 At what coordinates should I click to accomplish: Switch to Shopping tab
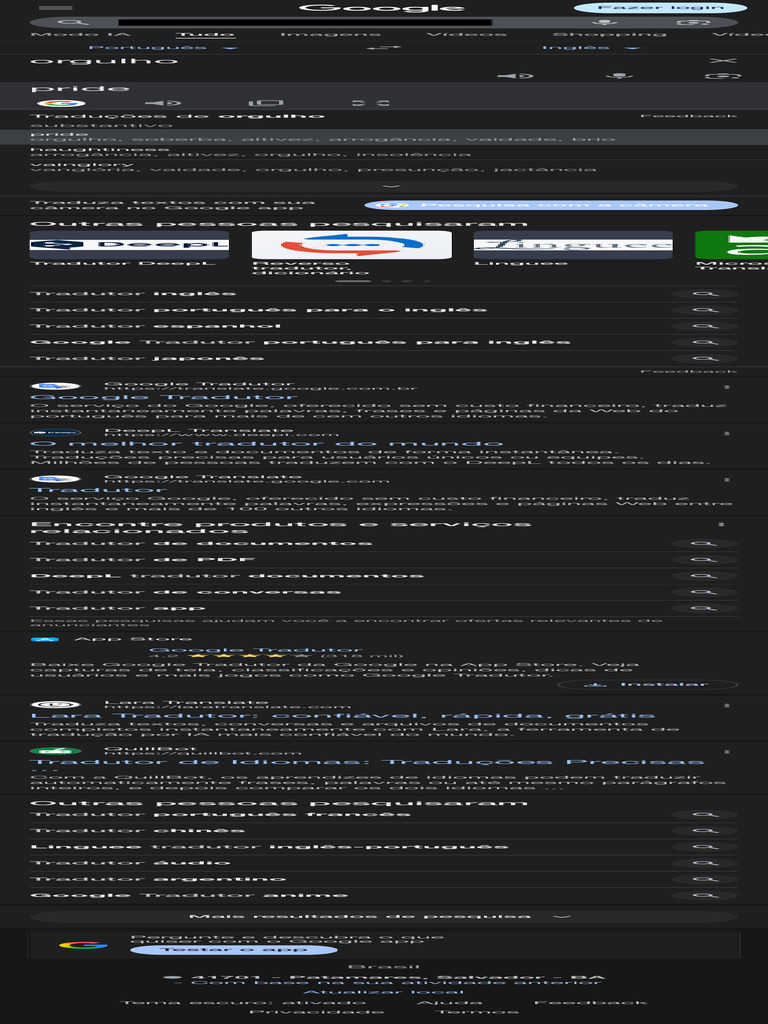coord(609,34)
